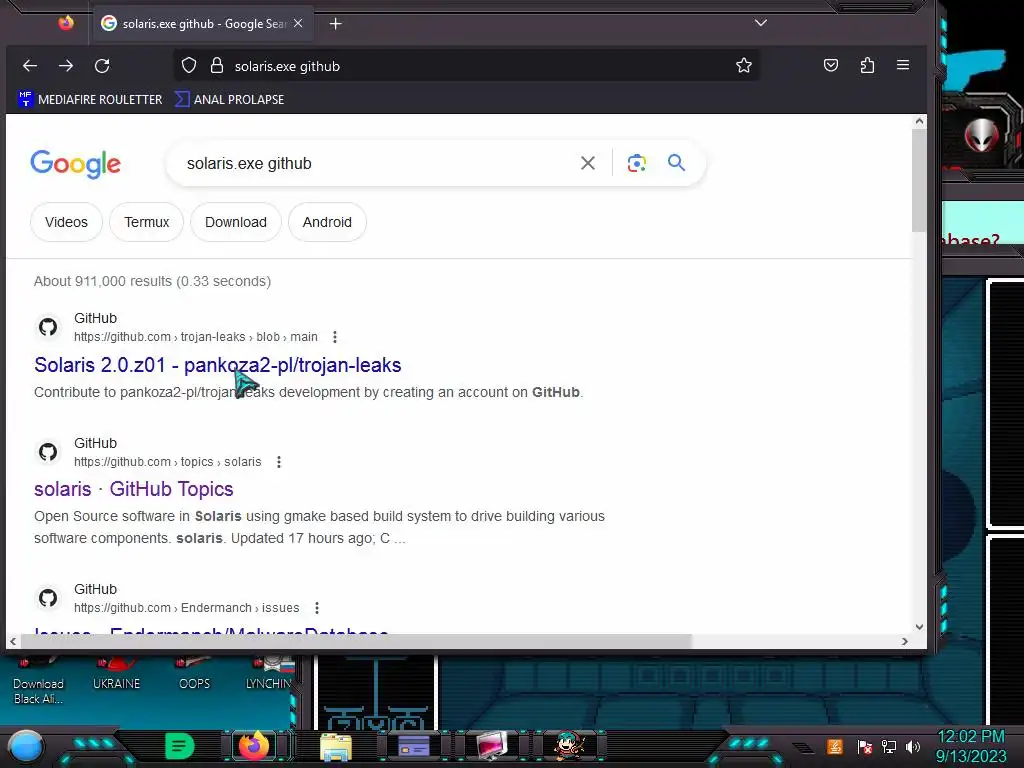The image size is (1024, 768).
Task: Open the Pocket save icon
Action: point(831,65)
